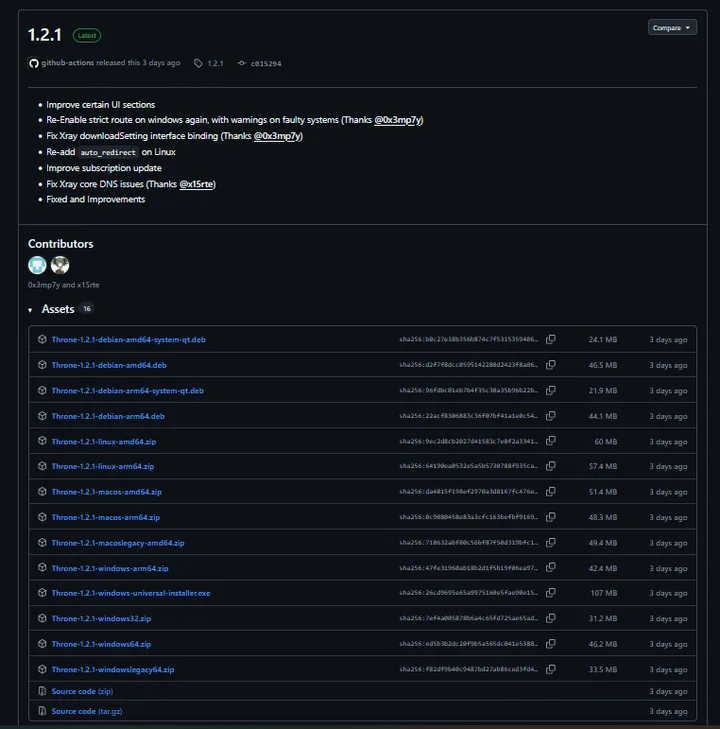Click package icon for debian-amd64.deb
This screenshot has height=729, width=720.
pyautogui.click(x=42, y=364)
